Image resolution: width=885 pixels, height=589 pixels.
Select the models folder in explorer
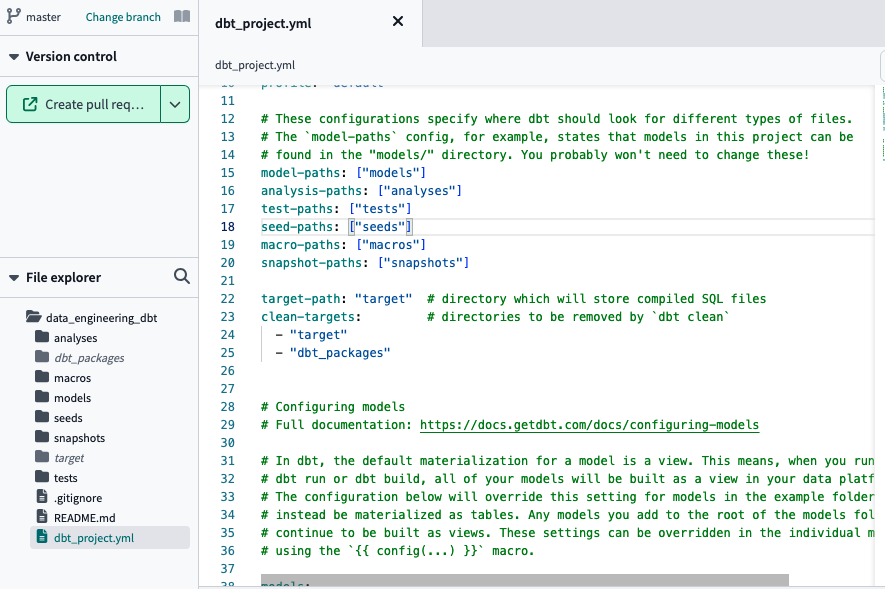coord(72,398)
